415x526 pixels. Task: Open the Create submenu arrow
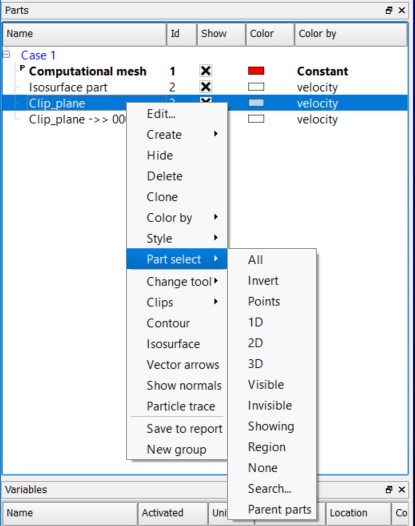coord(216,134)
